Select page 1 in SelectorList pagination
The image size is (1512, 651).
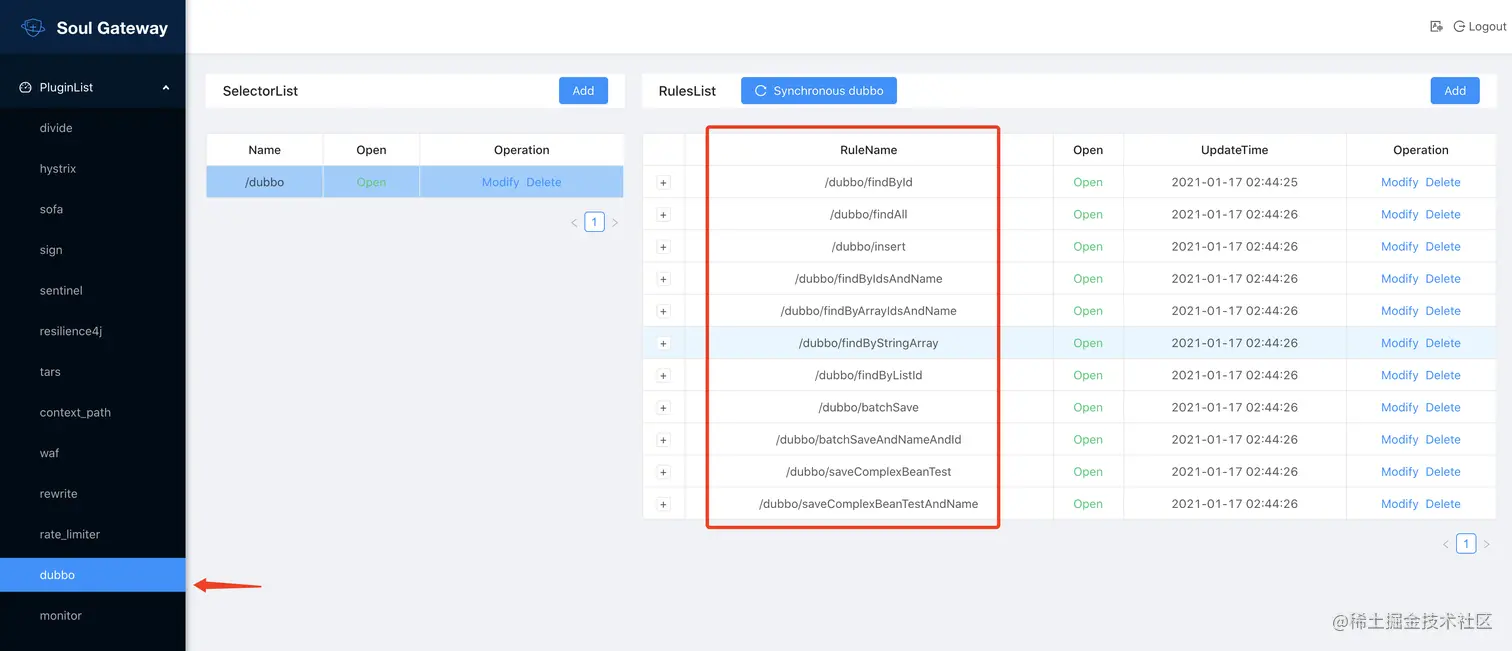pos(594,222)
